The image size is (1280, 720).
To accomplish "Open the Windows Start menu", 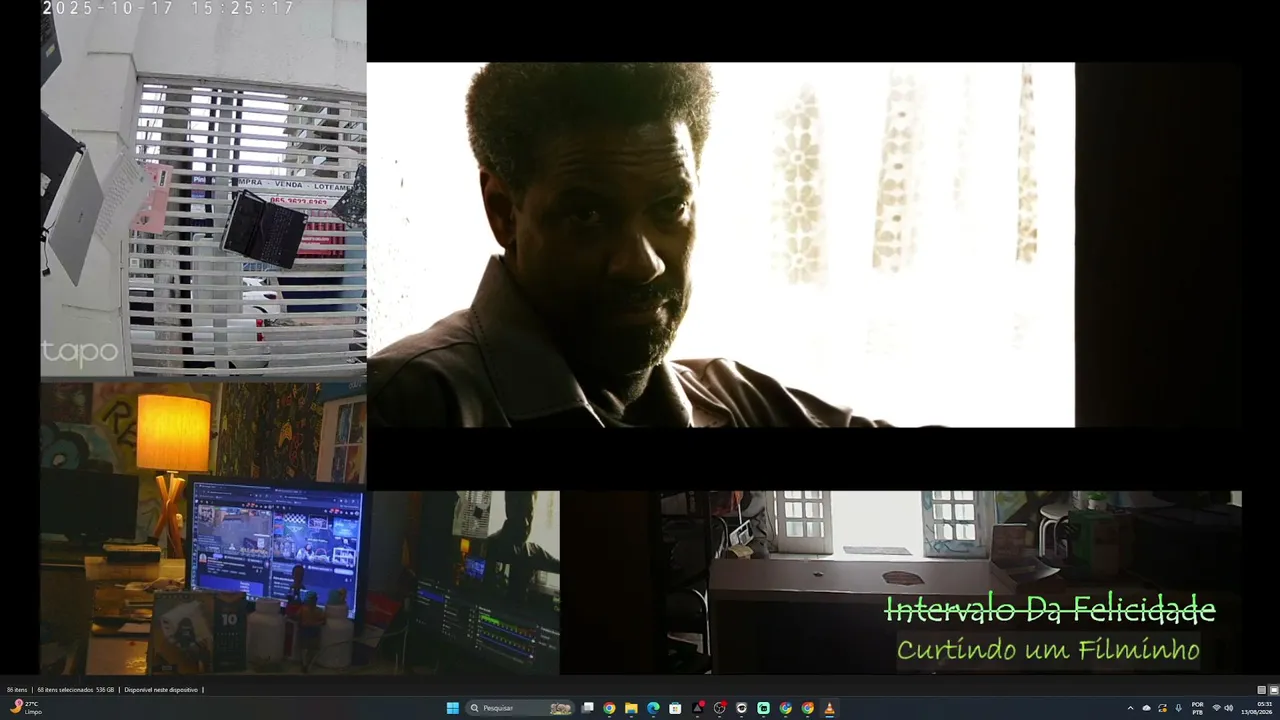I will coord(453,708).
